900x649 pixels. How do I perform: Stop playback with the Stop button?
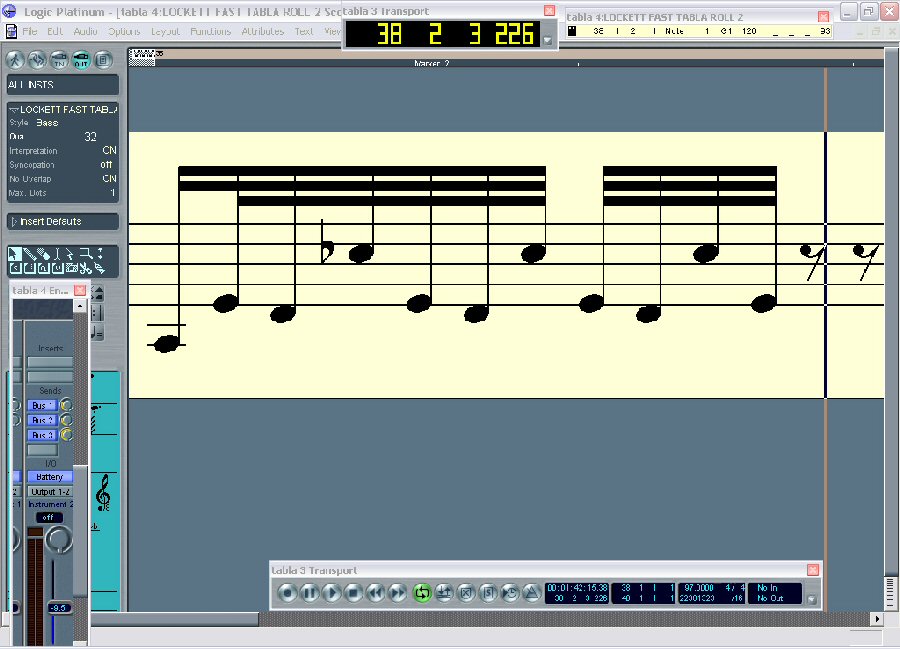[x=353, y=593]
